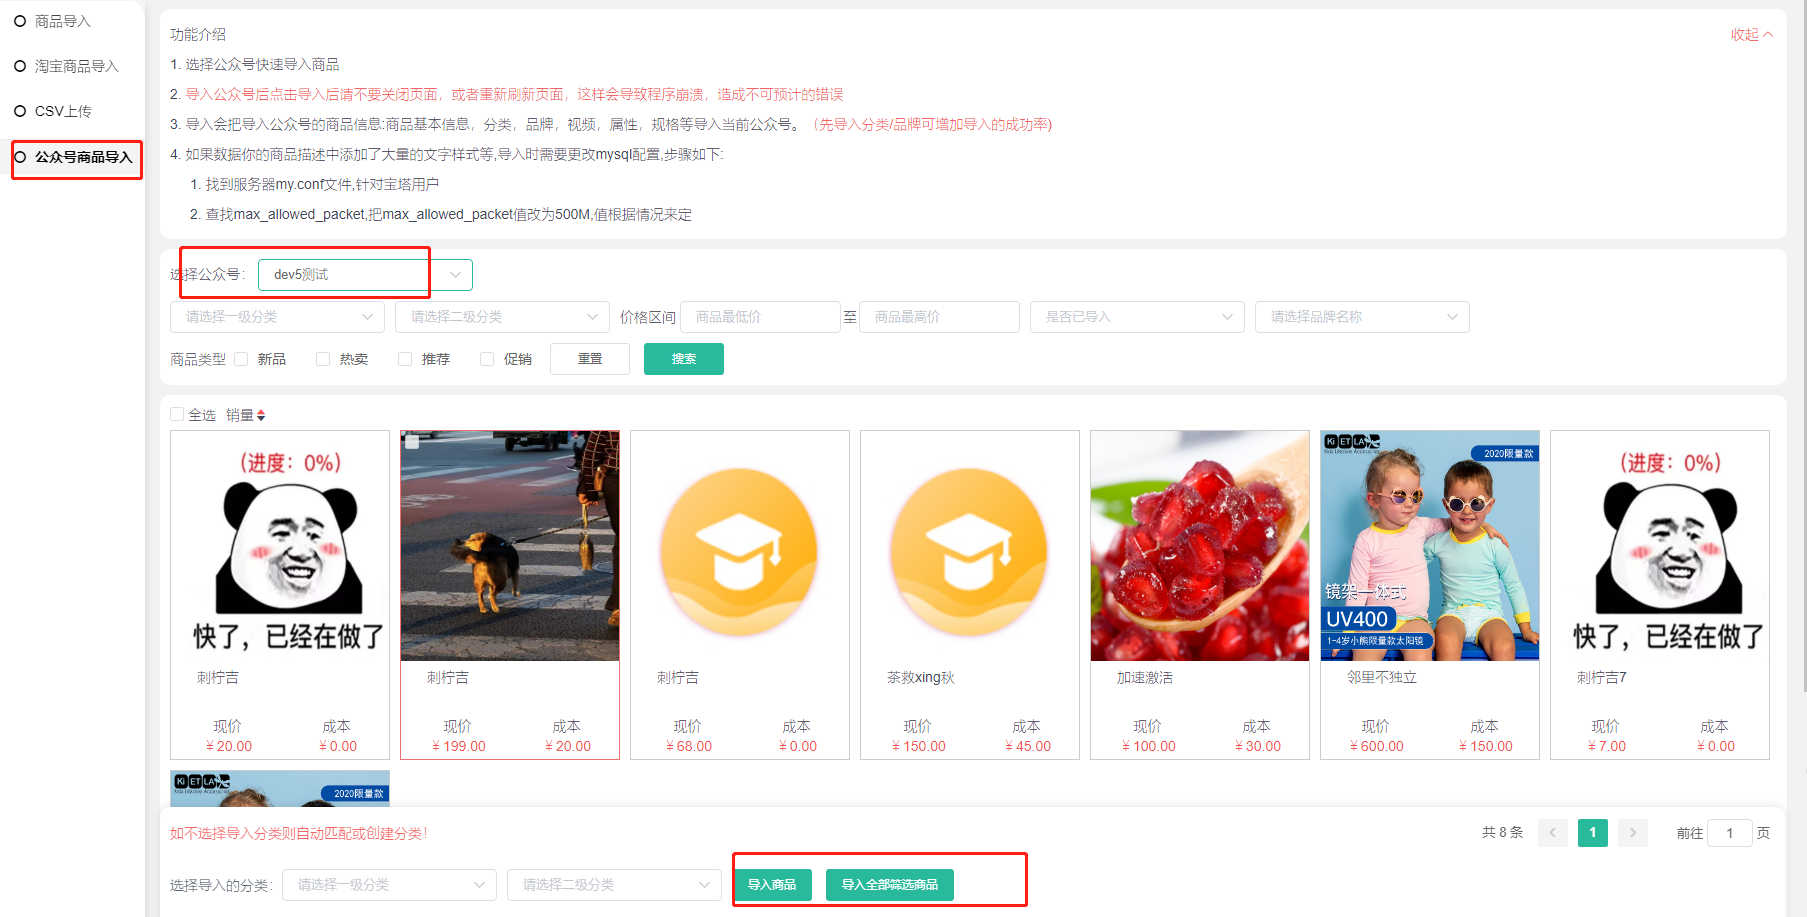
Task: Click the ¥600.00 current price
Action: (1377, 747)
